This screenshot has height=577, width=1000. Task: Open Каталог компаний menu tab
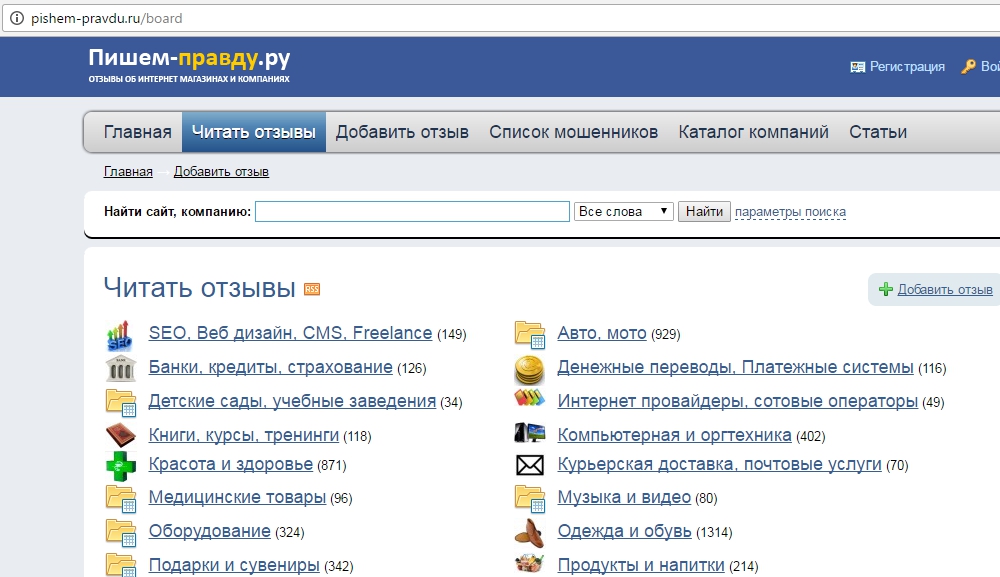coord(754,132)
